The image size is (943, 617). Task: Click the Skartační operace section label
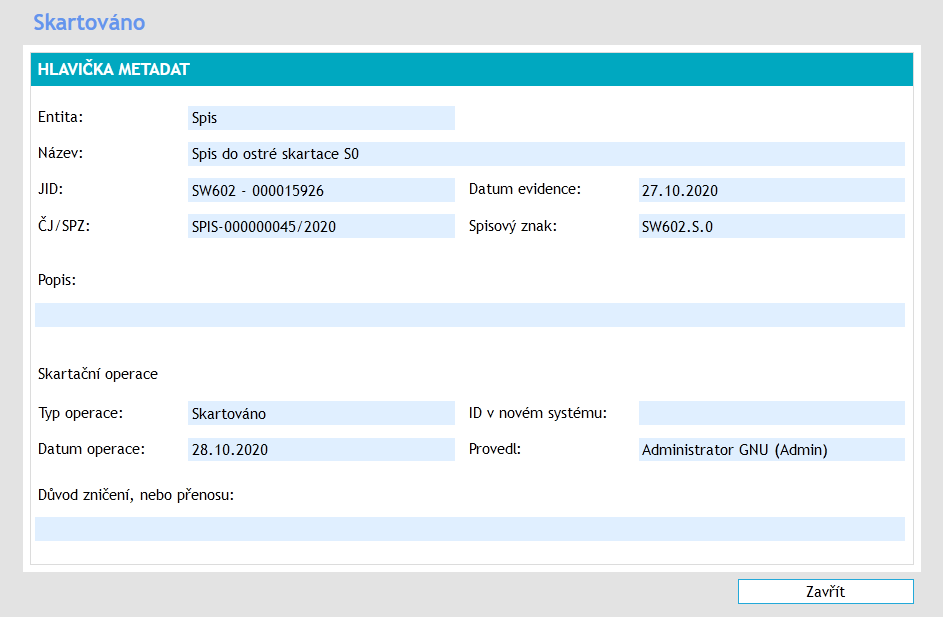[x=98, y=374]
